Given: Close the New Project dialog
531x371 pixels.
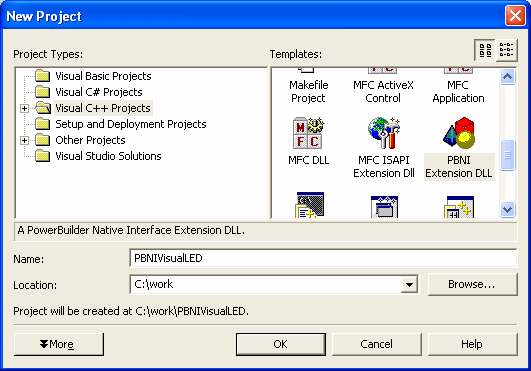Looking at the screenshot, I should (x=515, y=16).
